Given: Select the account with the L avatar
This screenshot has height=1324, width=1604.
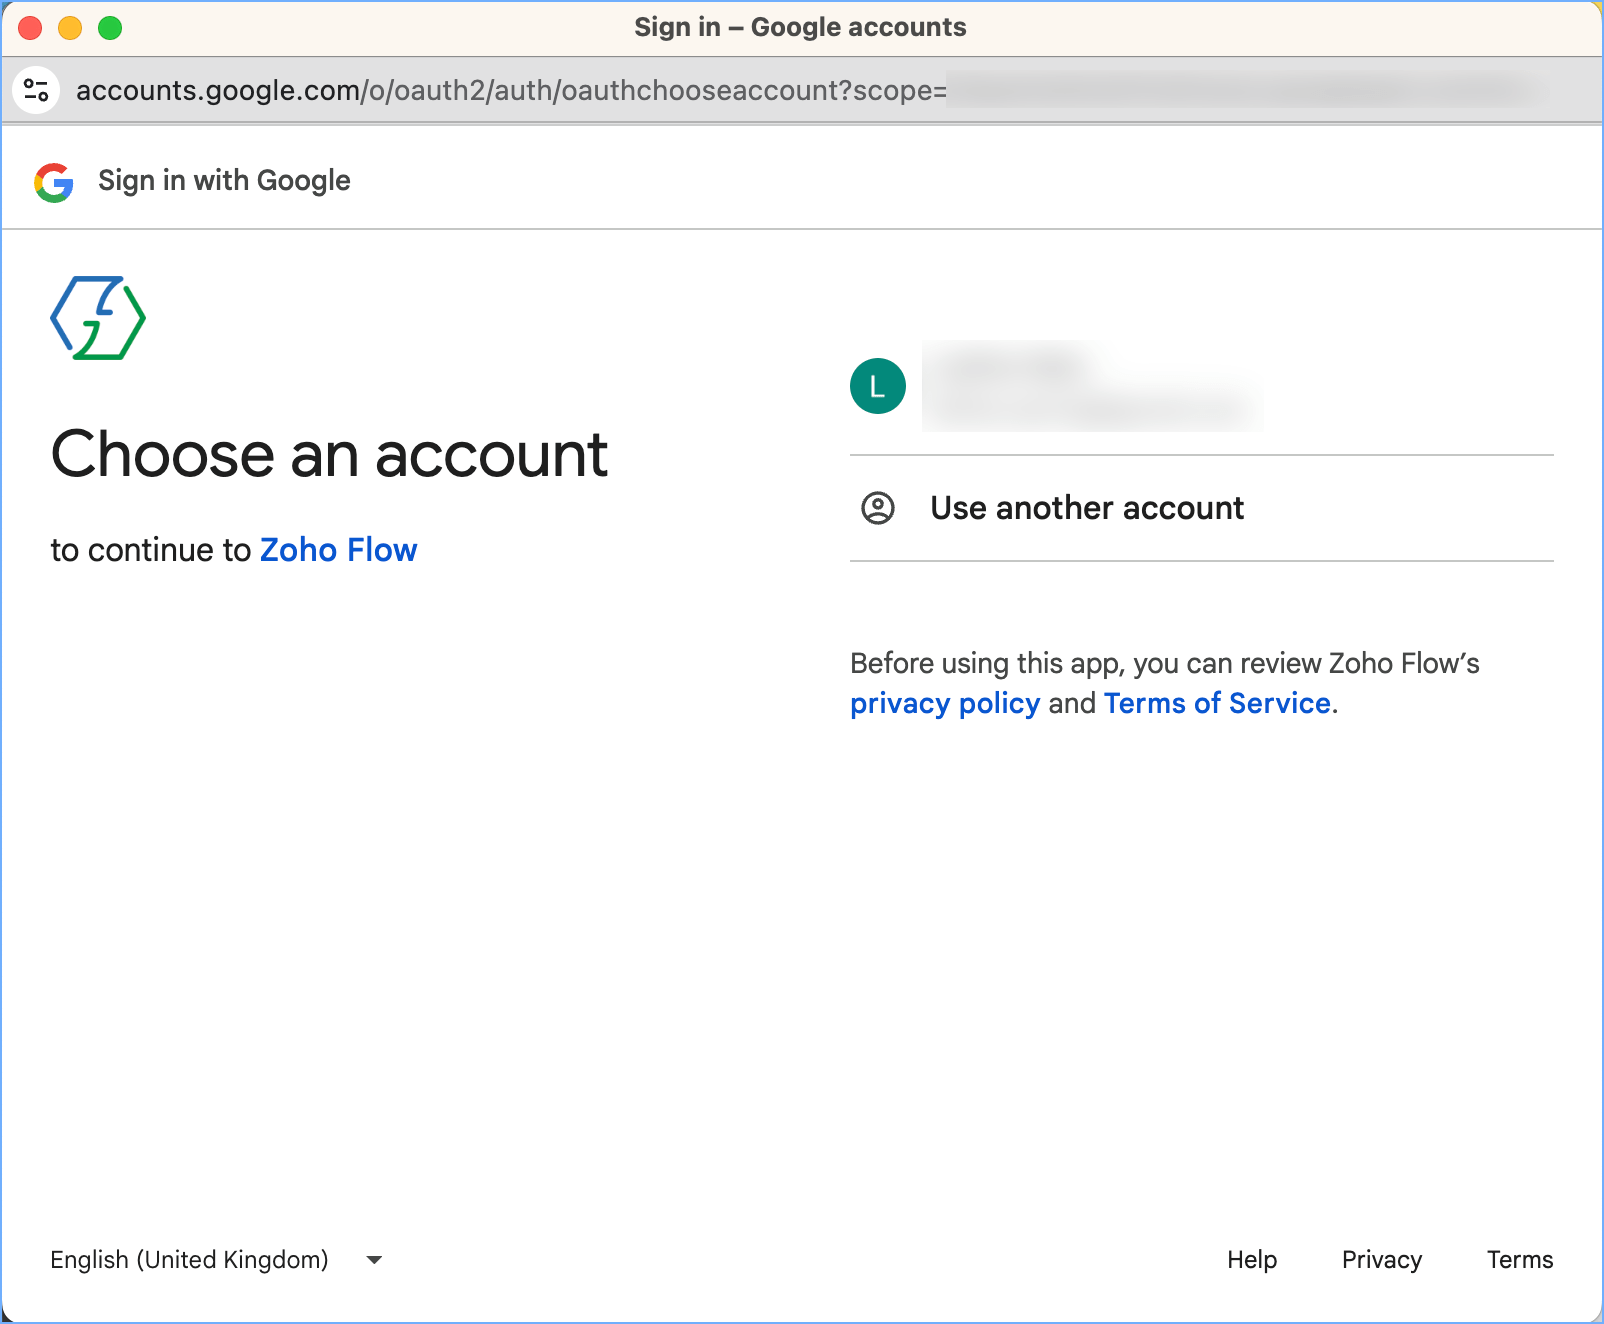Looking at the screenshot, I should 1201,386.
